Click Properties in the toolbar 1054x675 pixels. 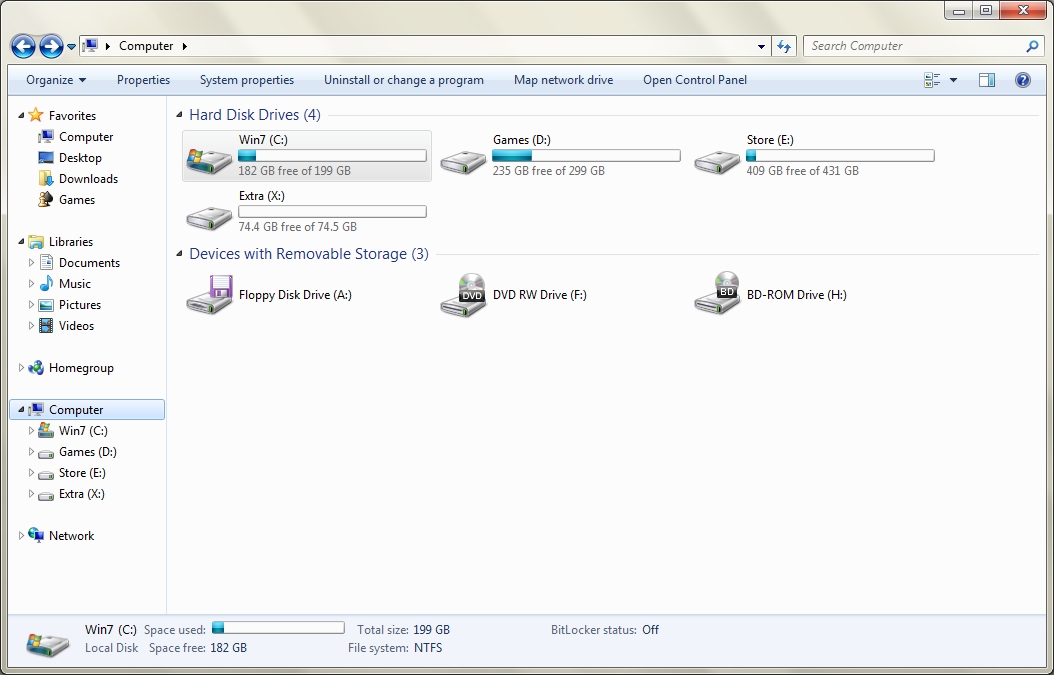click(x=143, y=80)
